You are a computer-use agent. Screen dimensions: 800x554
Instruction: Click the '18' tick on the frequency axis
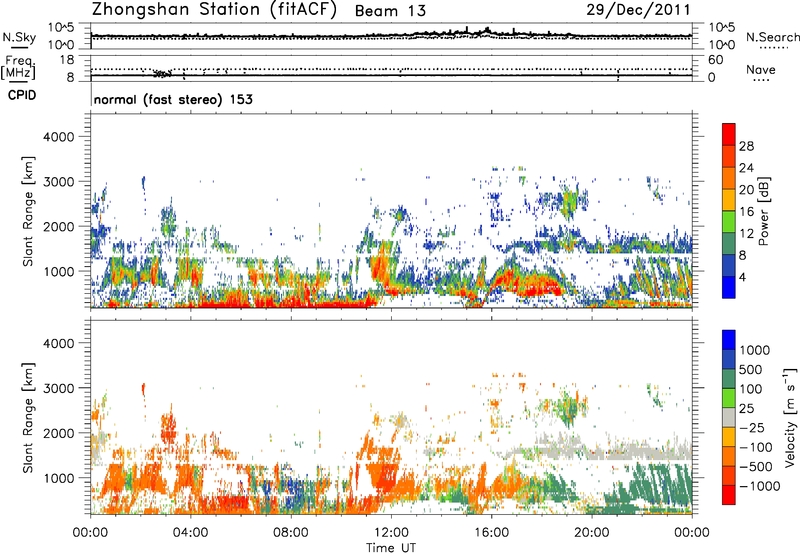coord(67,60)
